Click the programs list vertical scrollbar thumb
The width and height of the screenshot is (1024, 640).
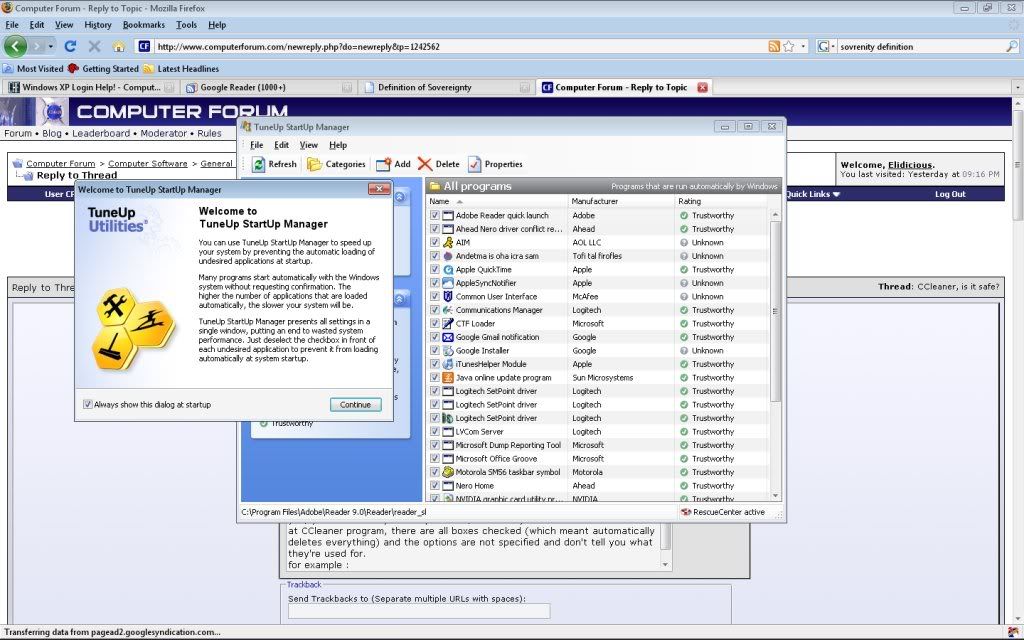point(775,311)
